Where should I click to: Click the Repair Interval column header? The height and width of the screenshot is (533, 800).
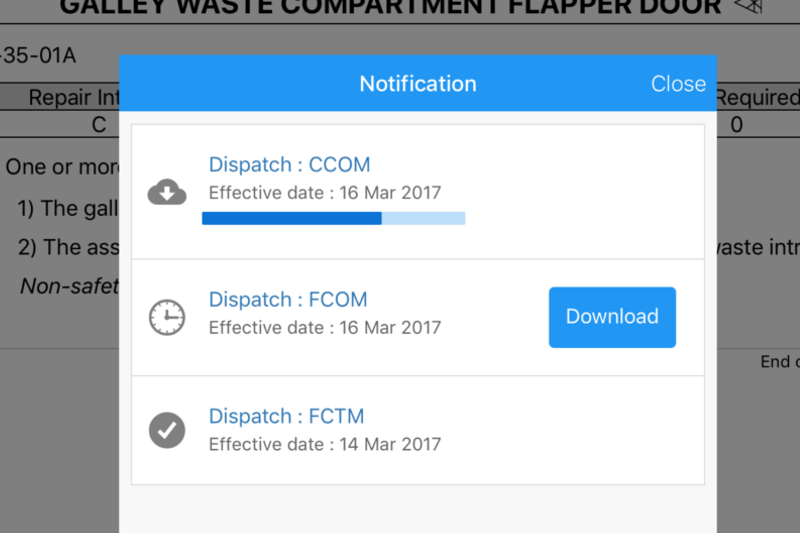[73, 97]
